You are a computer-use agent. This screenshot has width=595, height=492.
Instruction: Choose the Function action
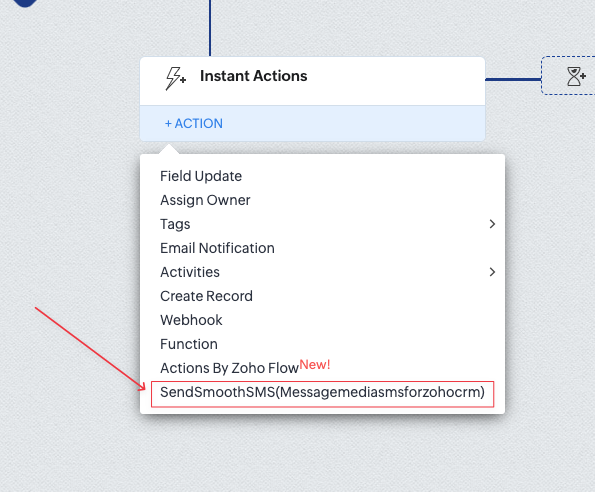coord(189,344)
